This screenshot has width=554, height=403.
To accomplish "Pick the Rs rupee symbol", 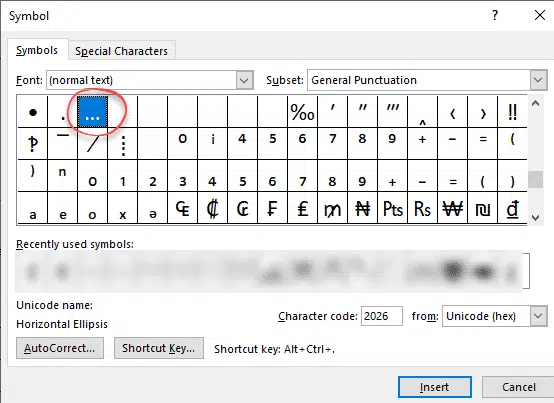I will click(423, 208).
